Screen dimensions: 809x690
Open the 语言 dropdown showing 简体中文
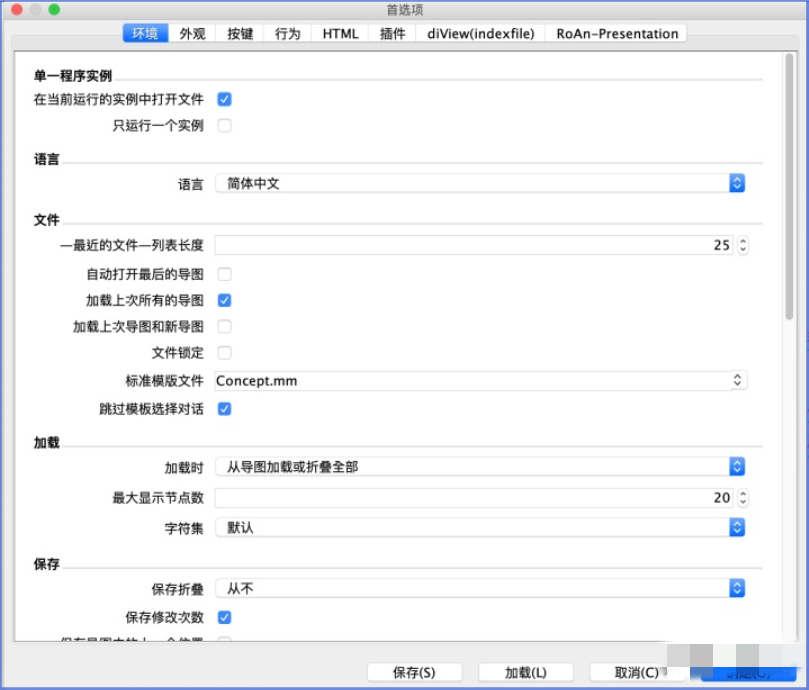coord(736,183)
